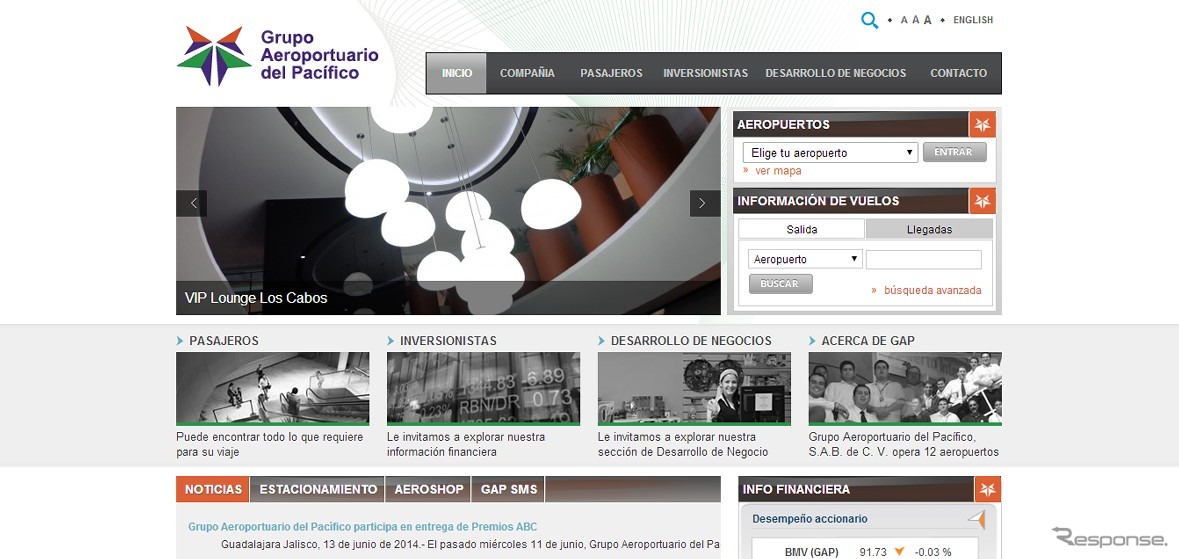Viewport: 1179px width, 559px height.
Task: Switch language to English
Action: 973,20
